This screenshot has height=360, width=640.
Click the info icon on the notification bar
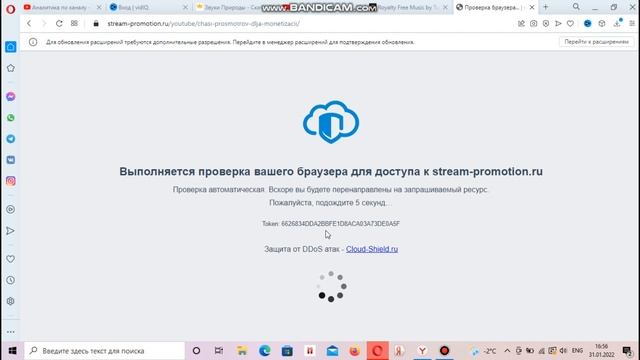33,42
